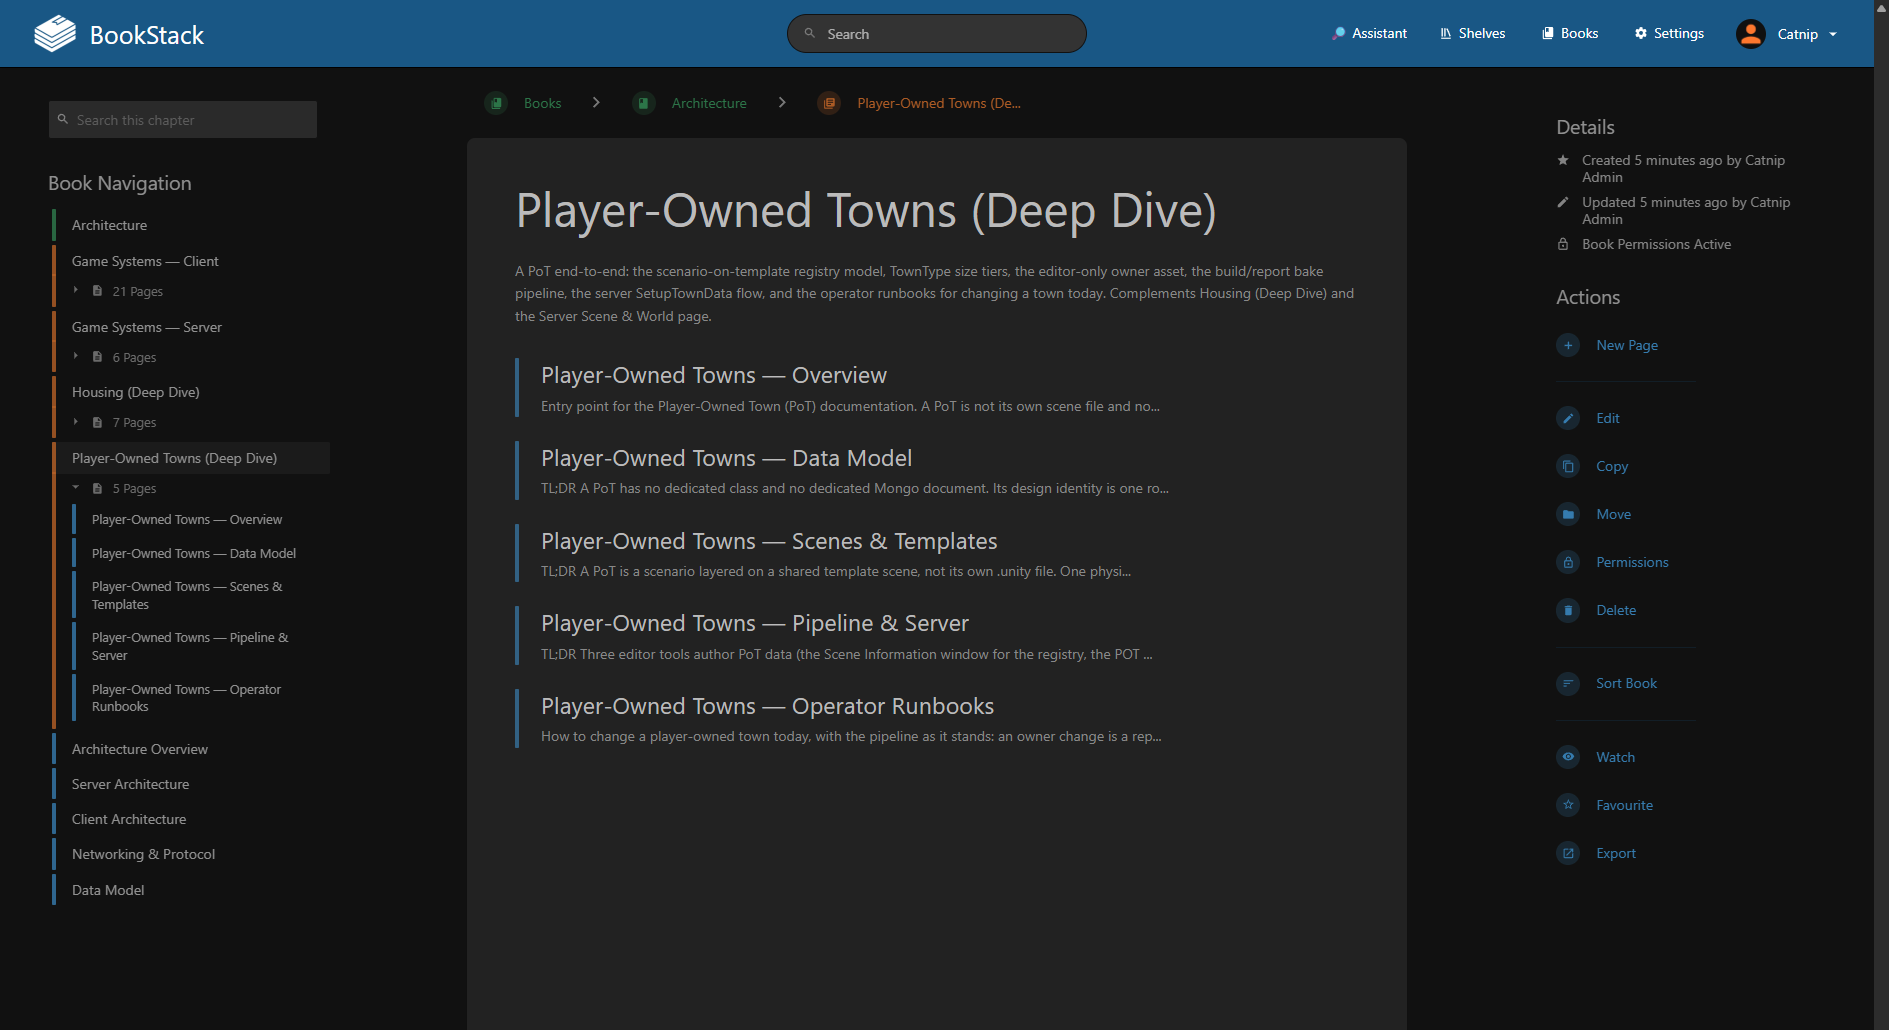Open the Books header link
1889x1030 pixels.
1570,34
